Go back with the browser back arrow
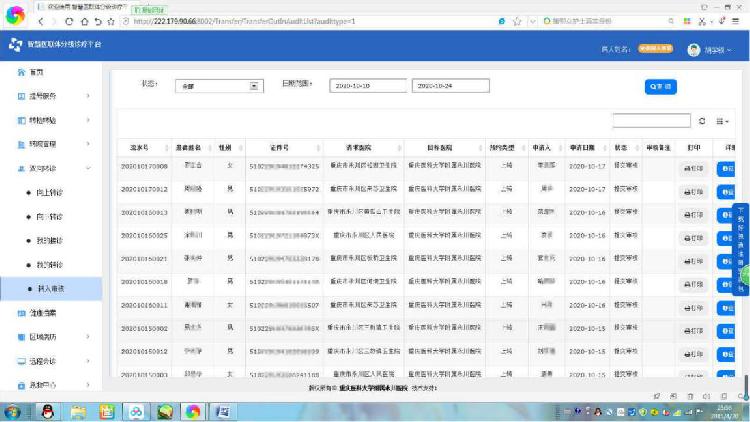This screenshot has width=750, height=422. 41,22
